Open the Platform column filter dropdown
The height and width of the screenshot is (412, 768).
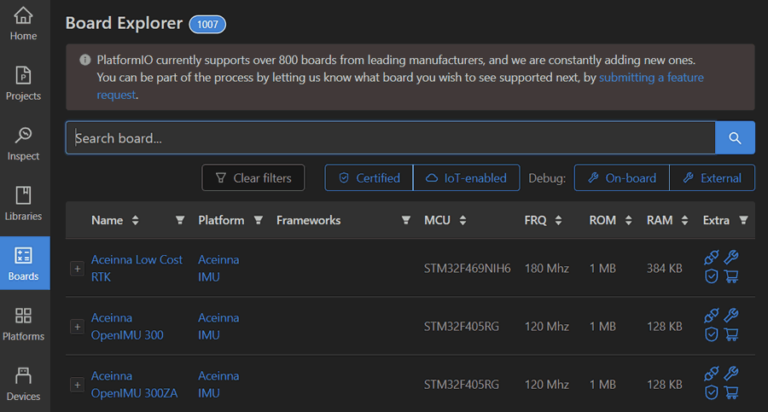click(x=258, y=220)
